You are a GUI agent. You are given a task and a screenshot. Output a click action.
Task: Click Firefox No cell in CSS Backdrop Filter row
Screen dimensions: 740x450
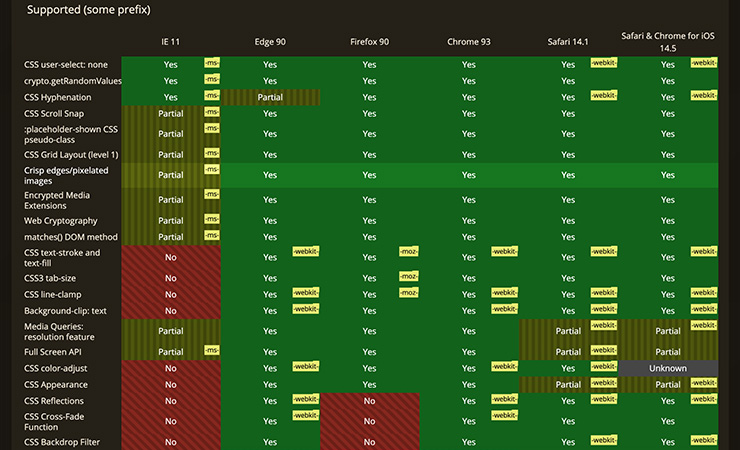point(370,442)
